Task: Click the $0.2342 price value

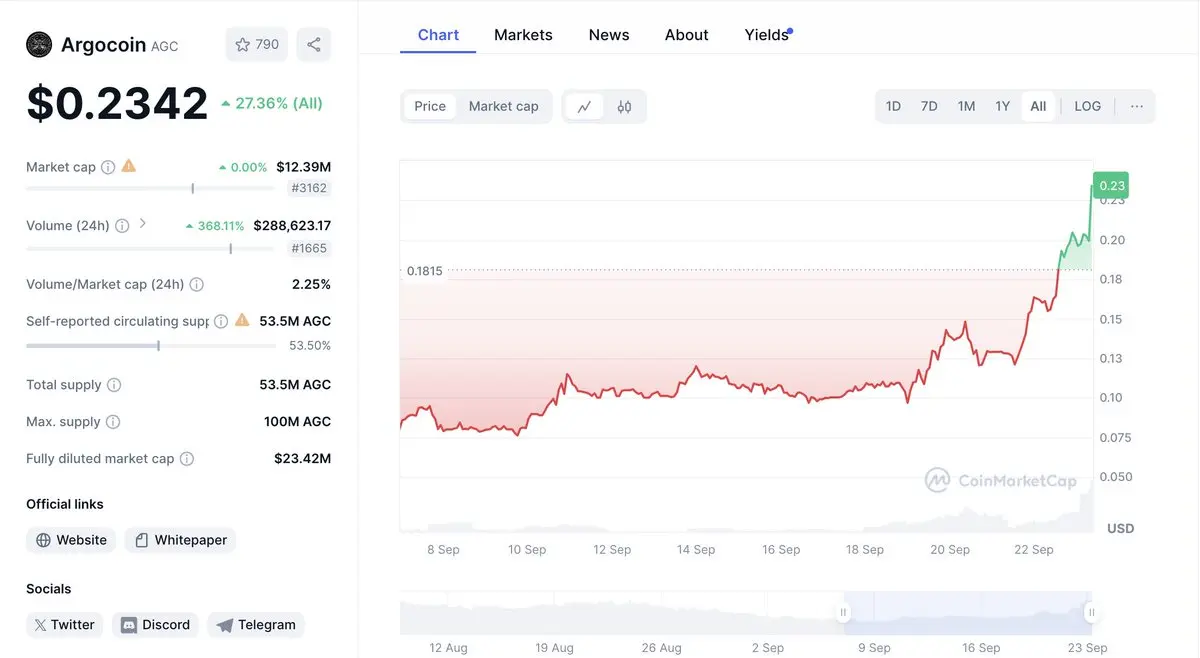Action: coord(117,104)
